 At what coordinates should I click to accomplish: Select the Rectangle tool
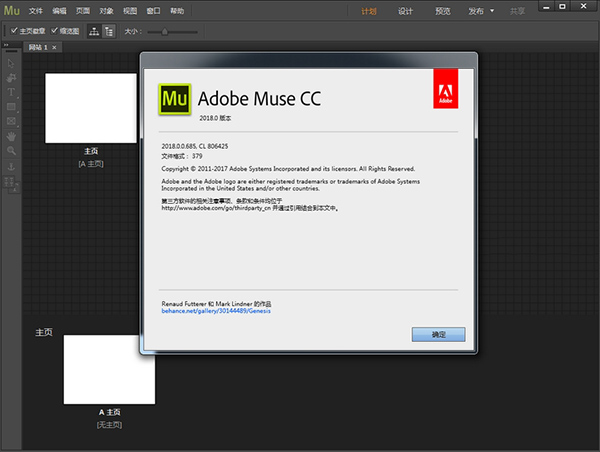coord(10,107)
